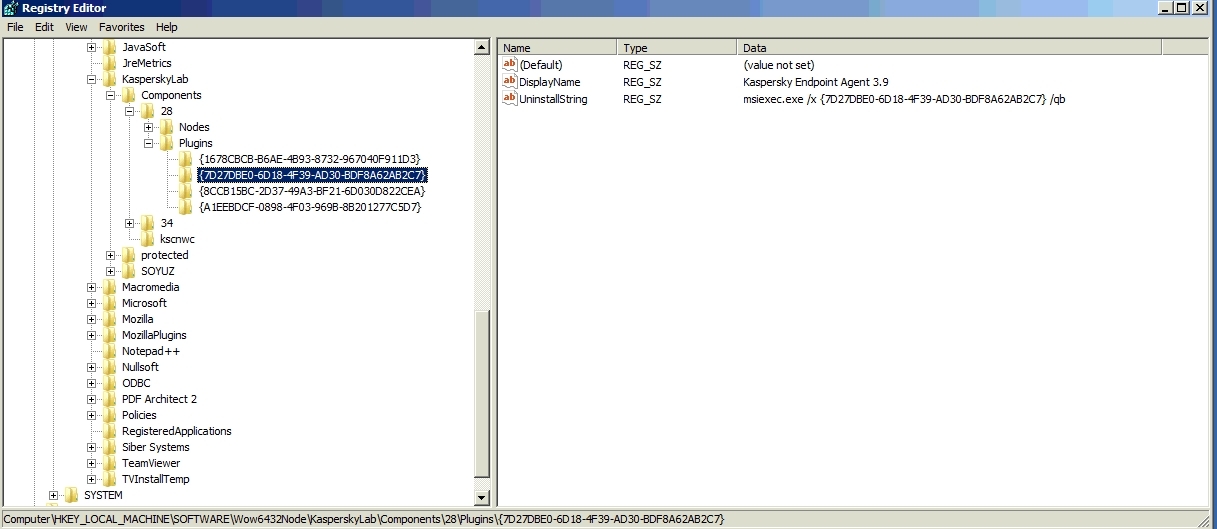Click the TeamViewer folder icon
Image resolution: width=1217 pixels, height=529 pixels.
[x=110, y=463]
